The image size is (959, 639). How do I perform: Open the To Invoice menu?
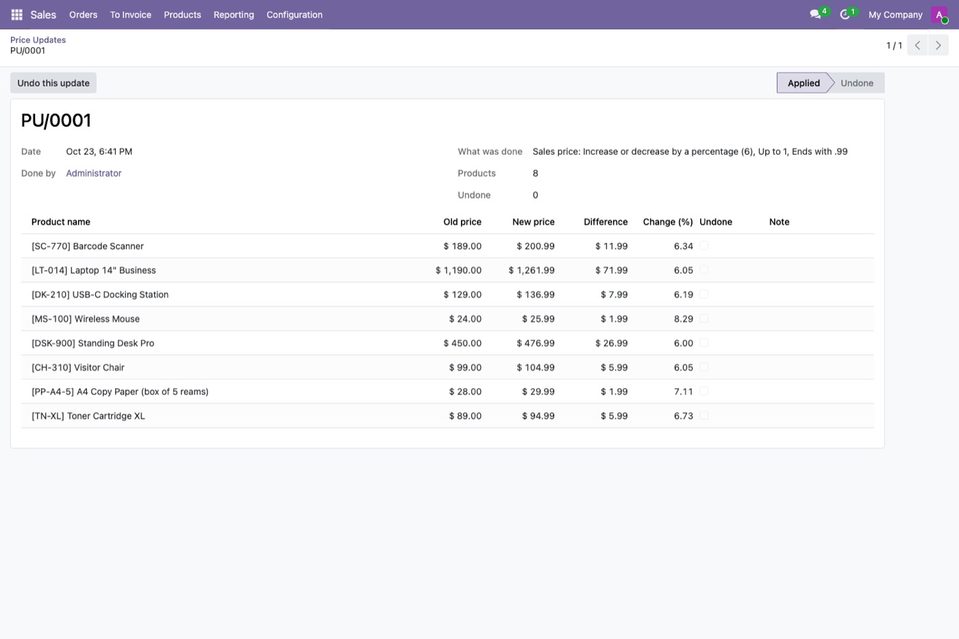pyautogui.click(x=130, y=15)
